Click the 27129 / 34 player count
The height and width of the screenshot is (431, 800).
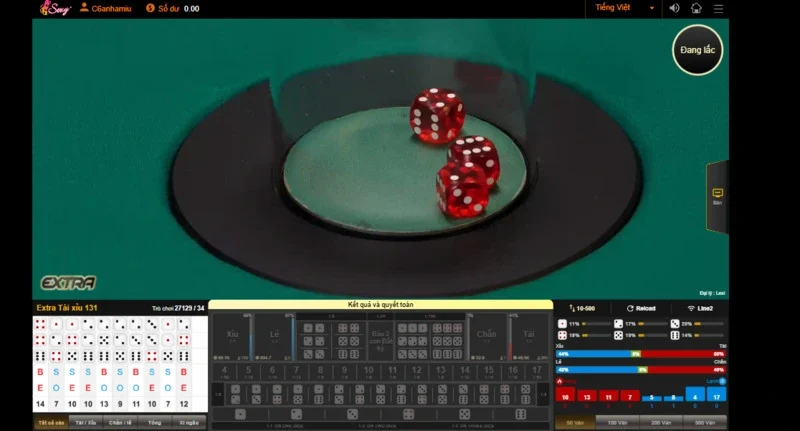pyautogui.click(x=189, y=308)
